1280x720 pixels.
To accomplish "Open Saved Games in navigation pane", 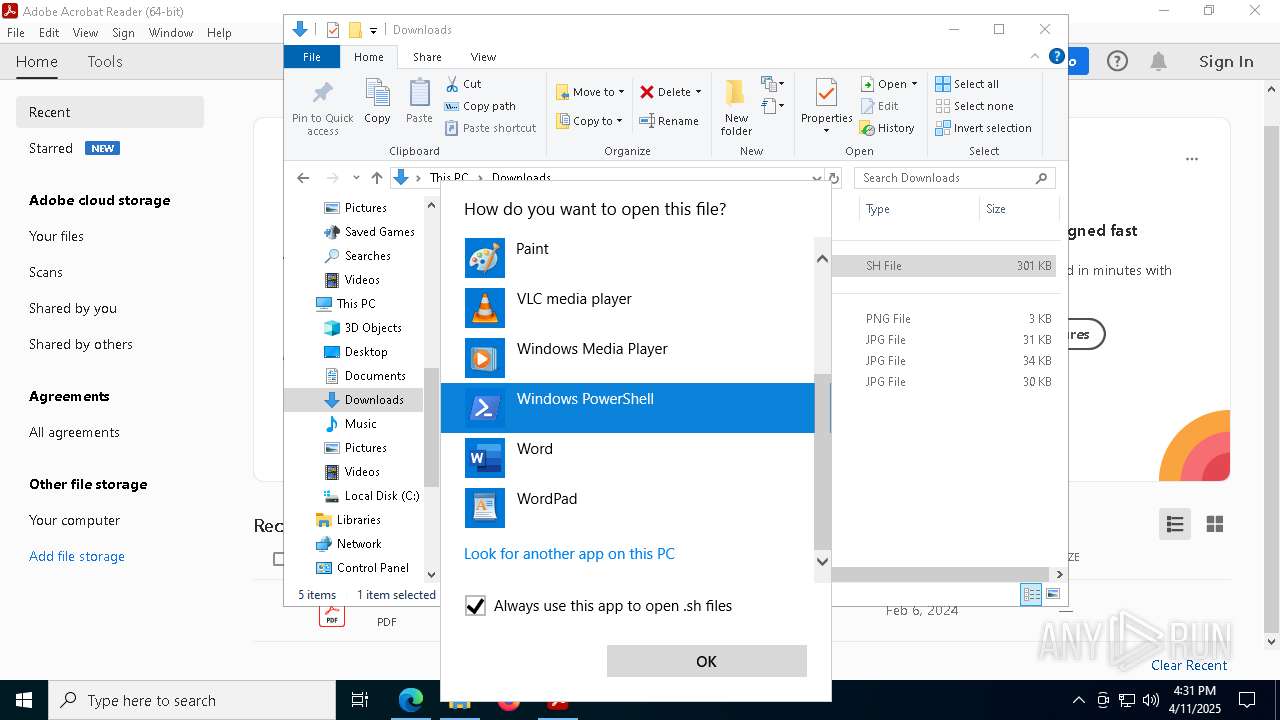I will coord(369,232).
